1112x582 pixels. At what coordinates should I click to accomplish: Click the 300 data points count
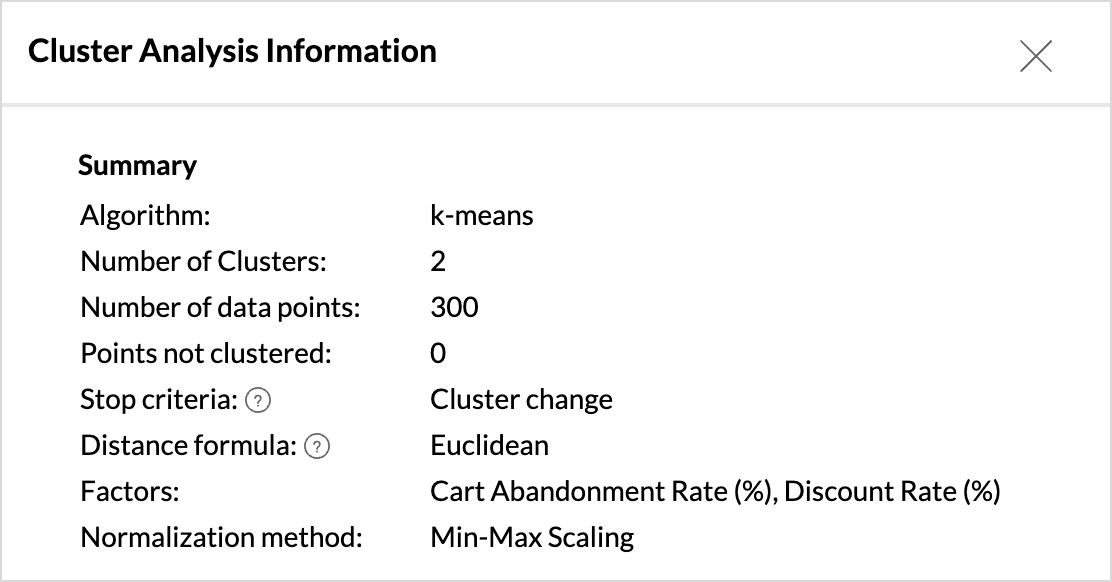455,307
